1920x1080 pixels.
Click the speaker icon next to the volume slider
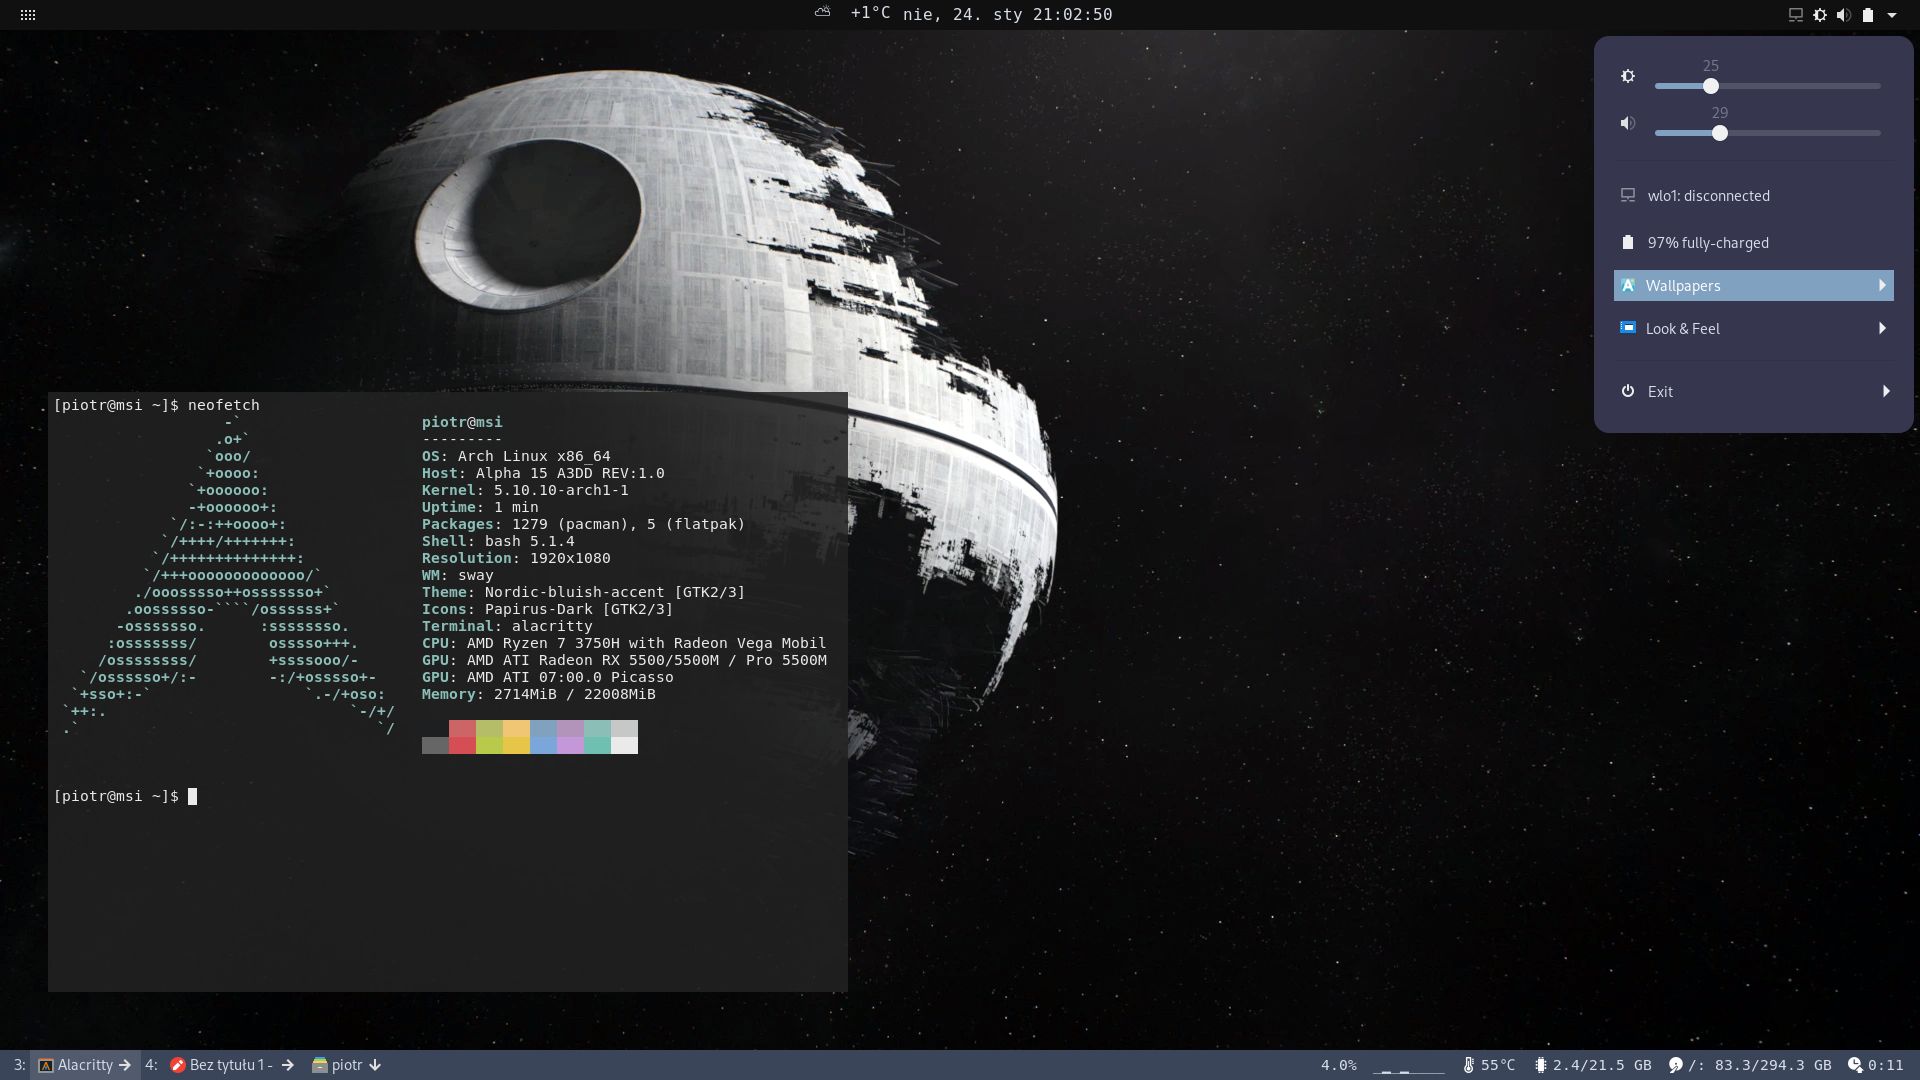pos(1628,123)
